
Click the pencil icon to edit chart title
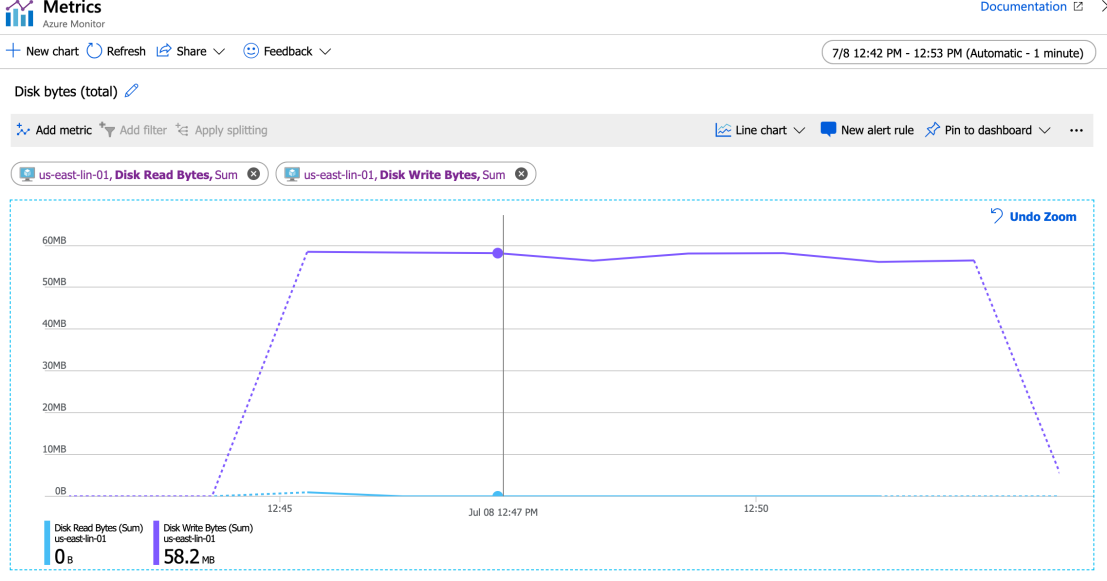131,91
